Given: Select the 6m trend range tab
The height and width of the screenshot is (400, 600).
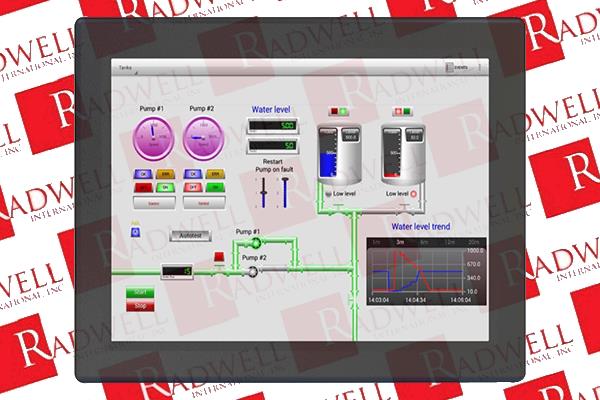Looking at the screenshot, I should pyautogui.click(x=424, y=242).
